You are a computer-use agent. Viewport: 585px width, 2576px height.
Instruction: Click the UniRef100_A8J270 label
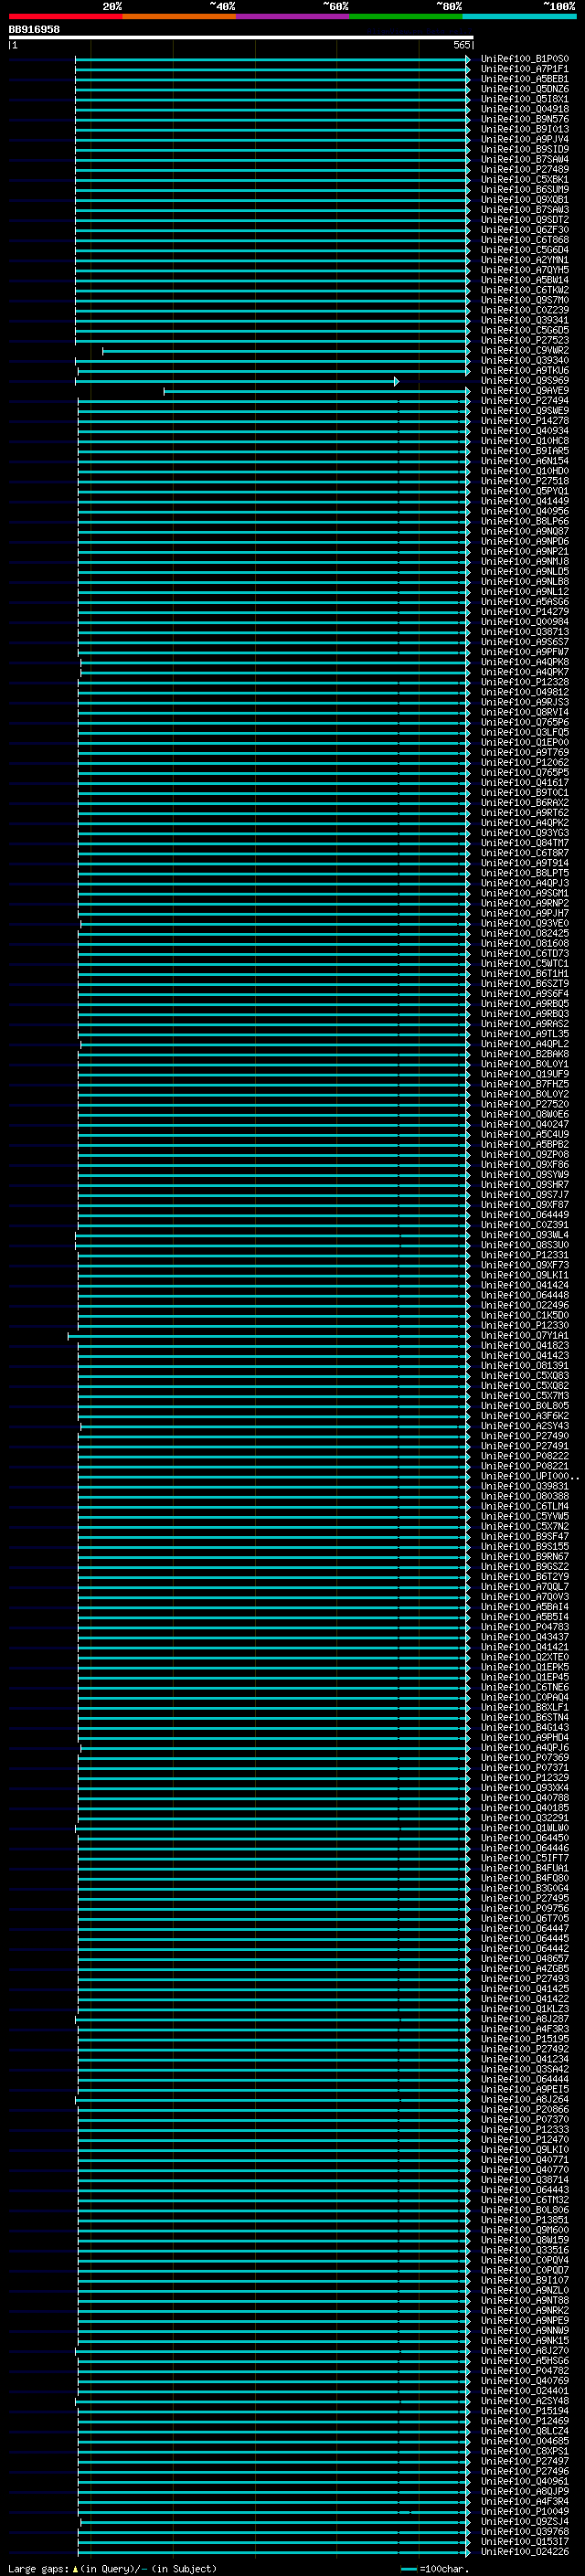[525, 2351]
